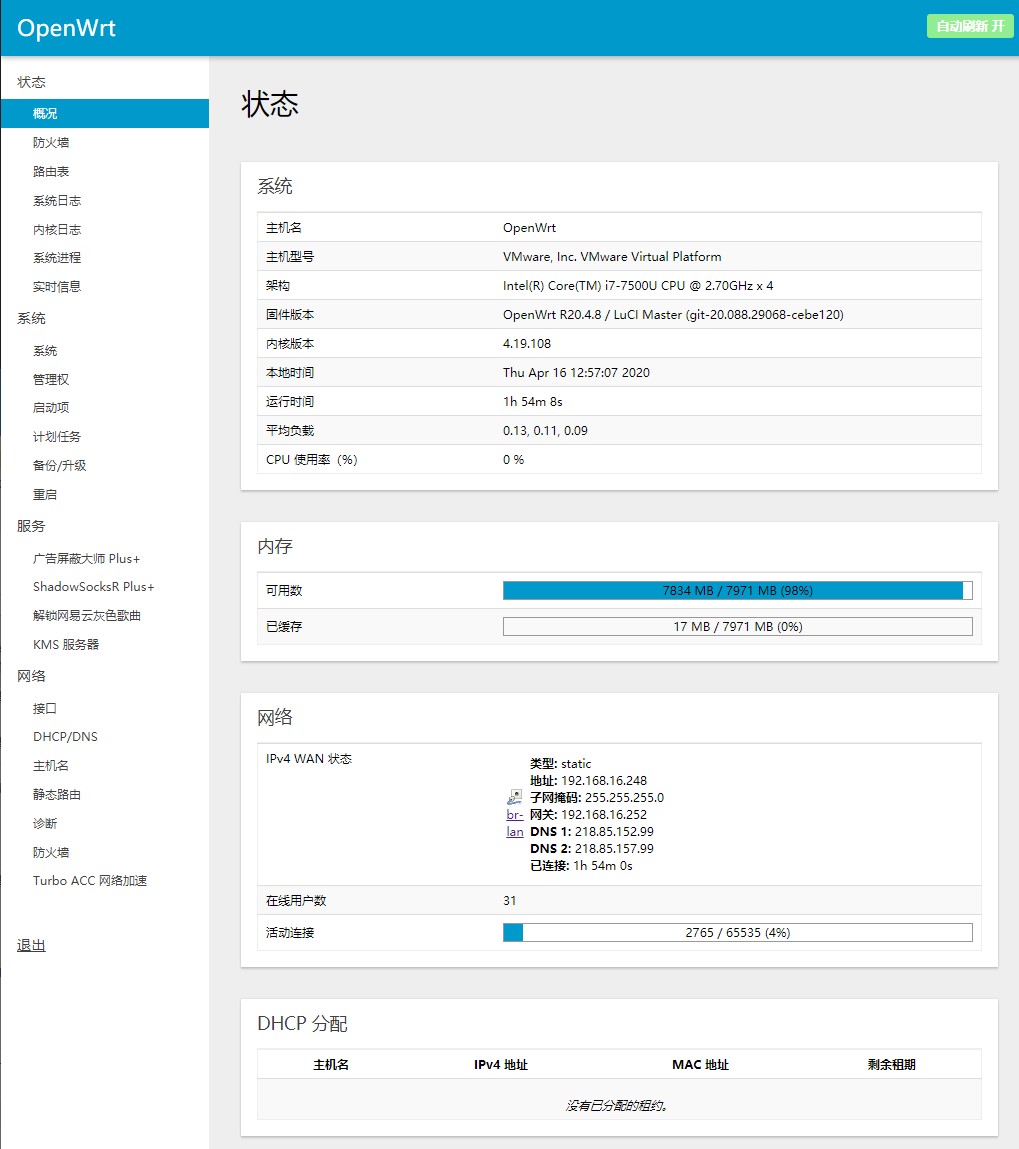Select Intel Core i7-7500U architecture text
The width and height of the screenshot is (1019, 1149).
[x=637, y=286]
